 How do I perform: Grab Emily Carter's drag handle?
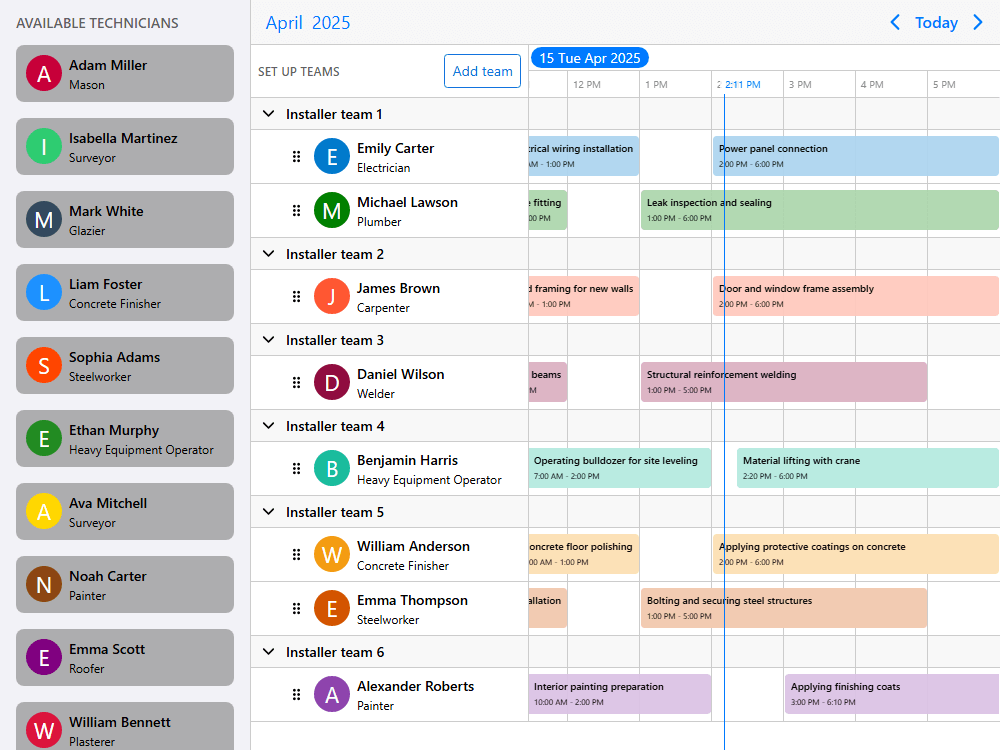297,156
